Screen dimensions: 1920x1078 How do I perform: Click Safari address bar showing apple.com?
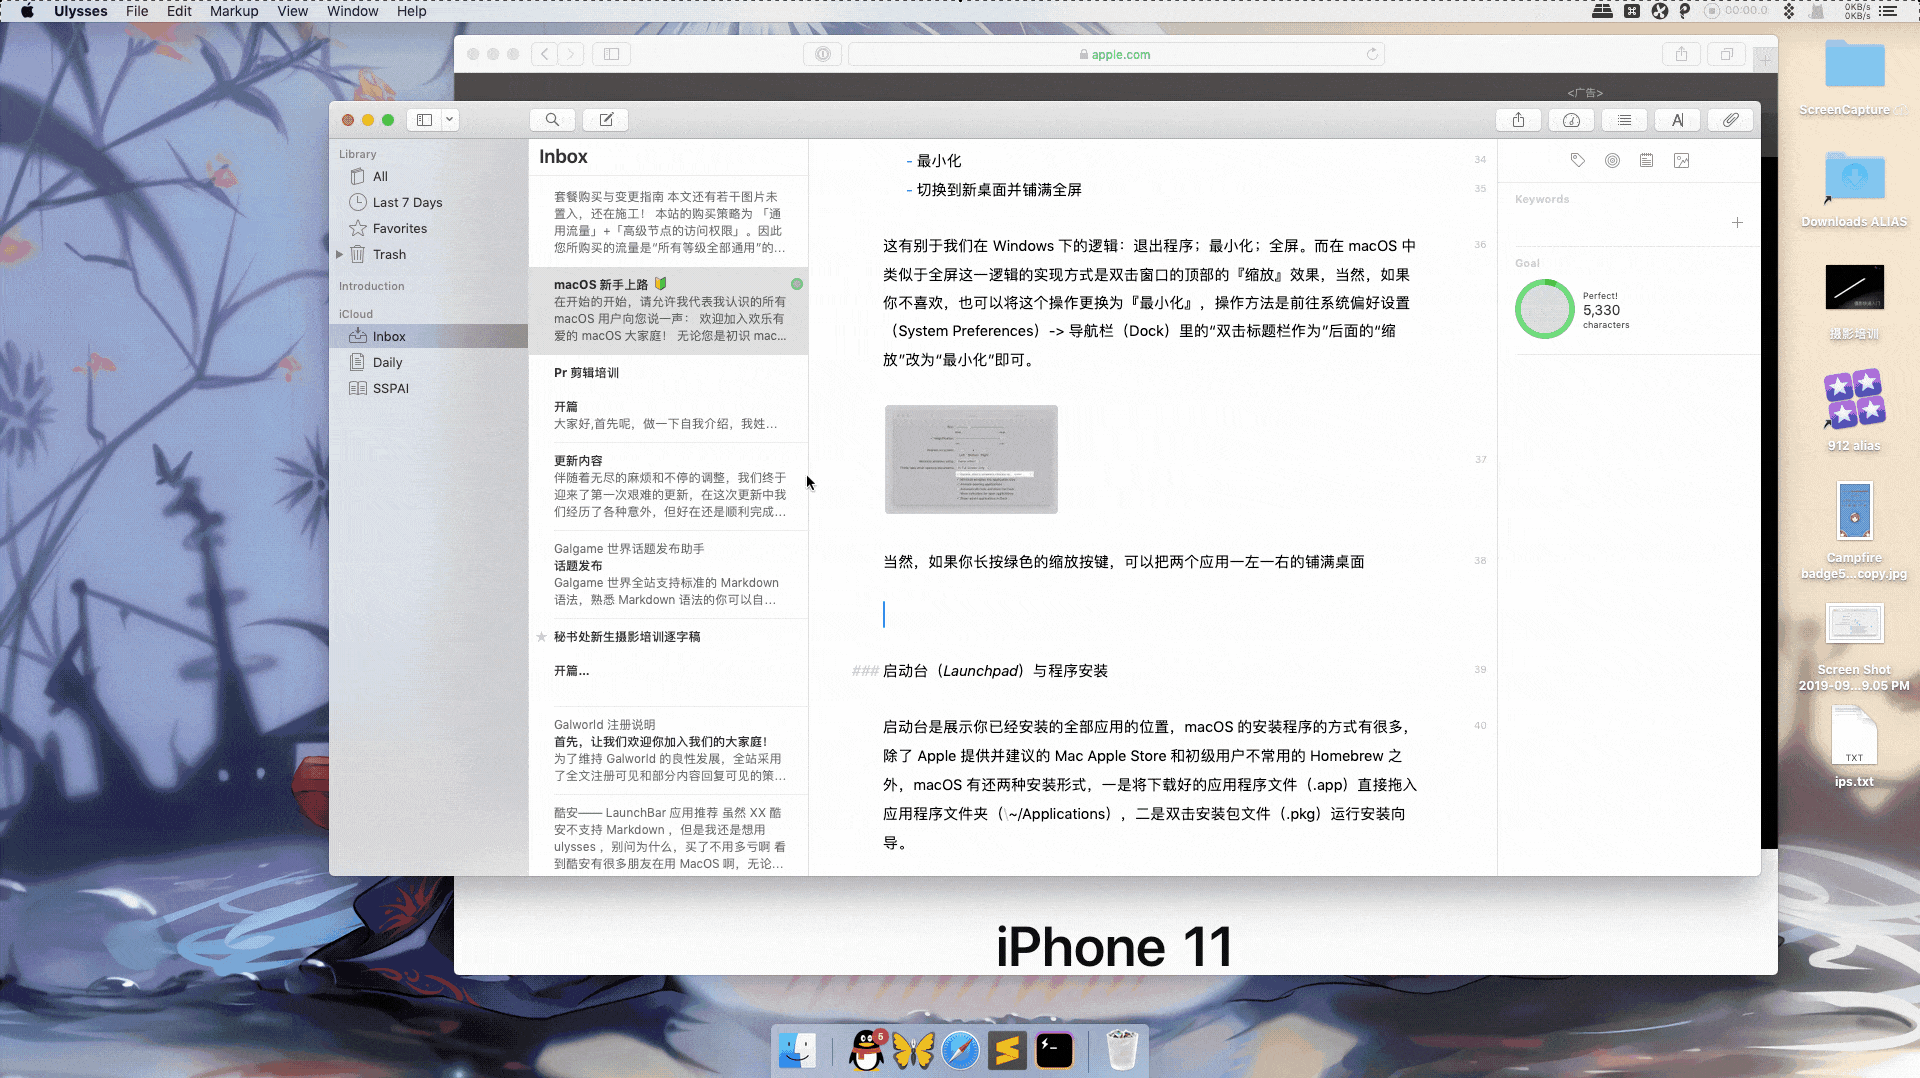1116,54
